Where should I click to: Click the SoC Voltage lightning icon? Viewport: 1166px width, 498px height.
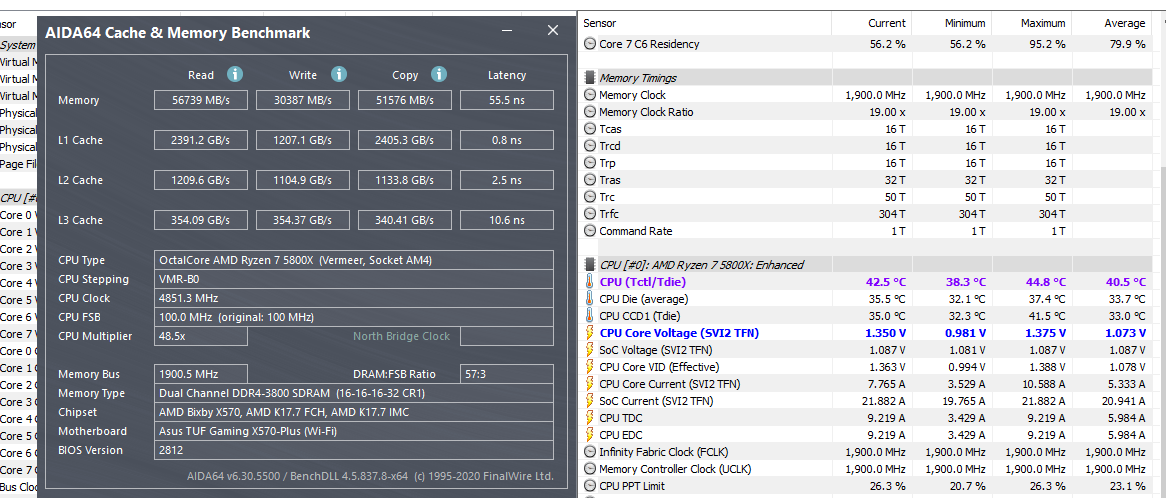pos(590,350)
